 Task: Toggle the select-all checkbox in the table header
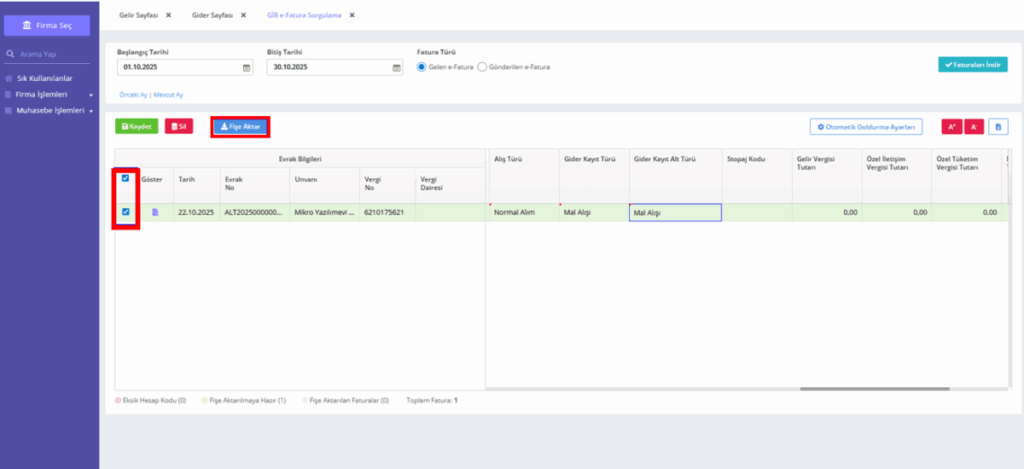point(125,178)
